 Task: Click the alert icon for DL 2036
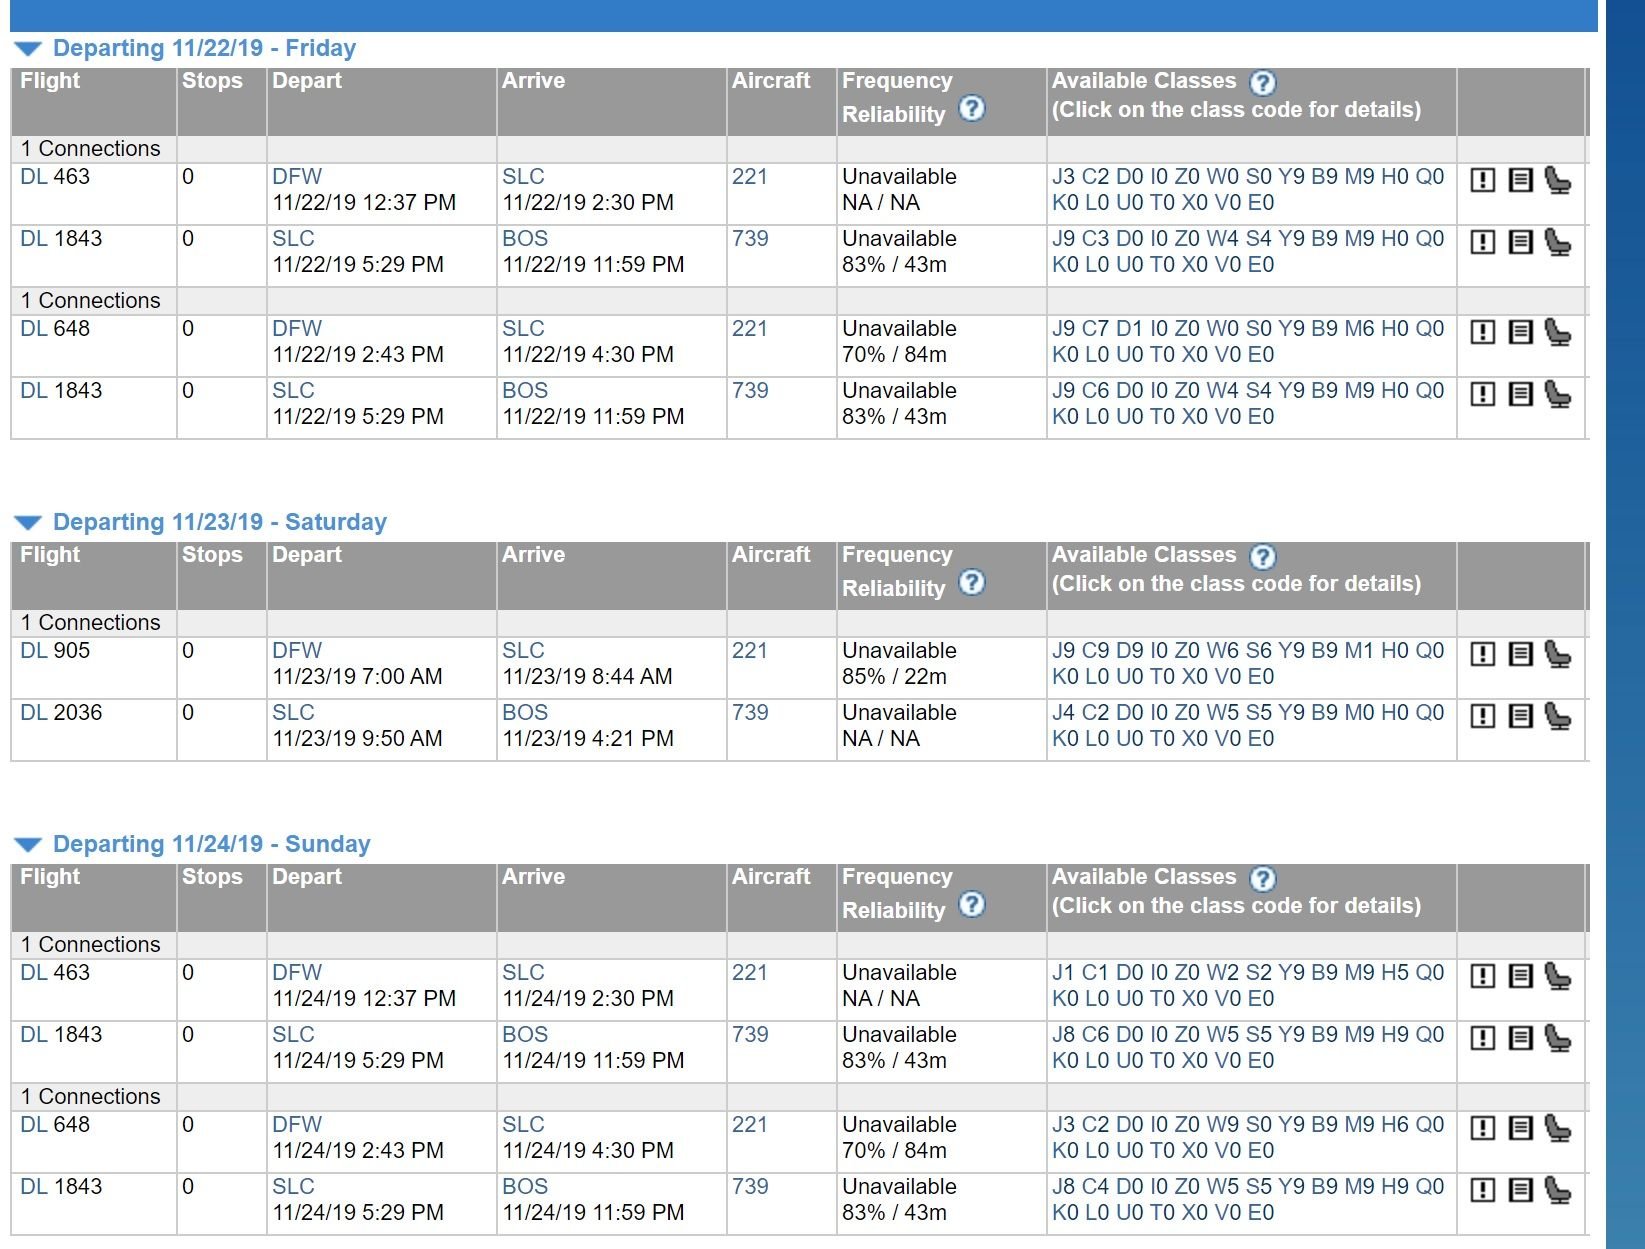[x=1483, y=717]
